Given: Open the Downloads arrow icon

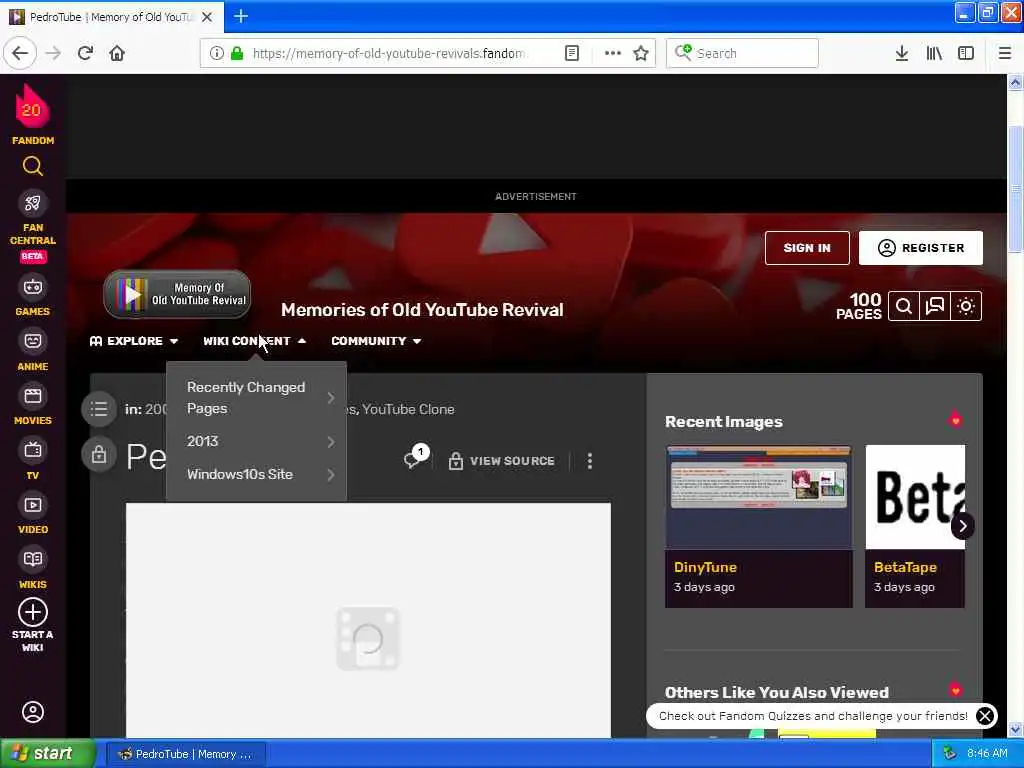Looking at the screenshot, I should coord(902,54).
